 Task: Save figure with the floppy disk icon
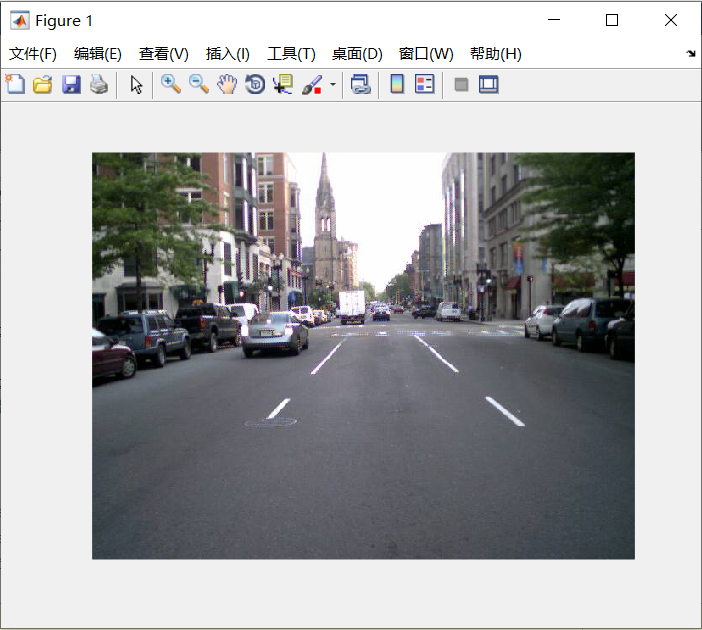[x=71, y=84]
